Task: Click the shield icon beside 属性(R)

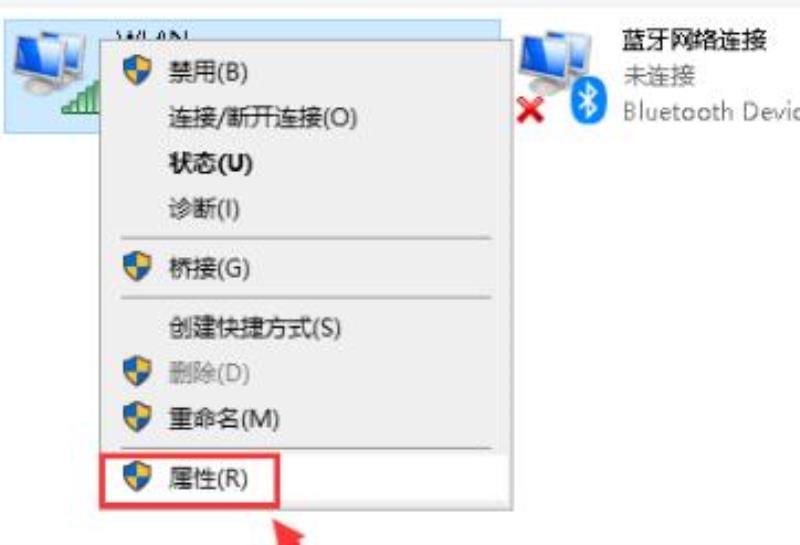Action: pos(137,476)
